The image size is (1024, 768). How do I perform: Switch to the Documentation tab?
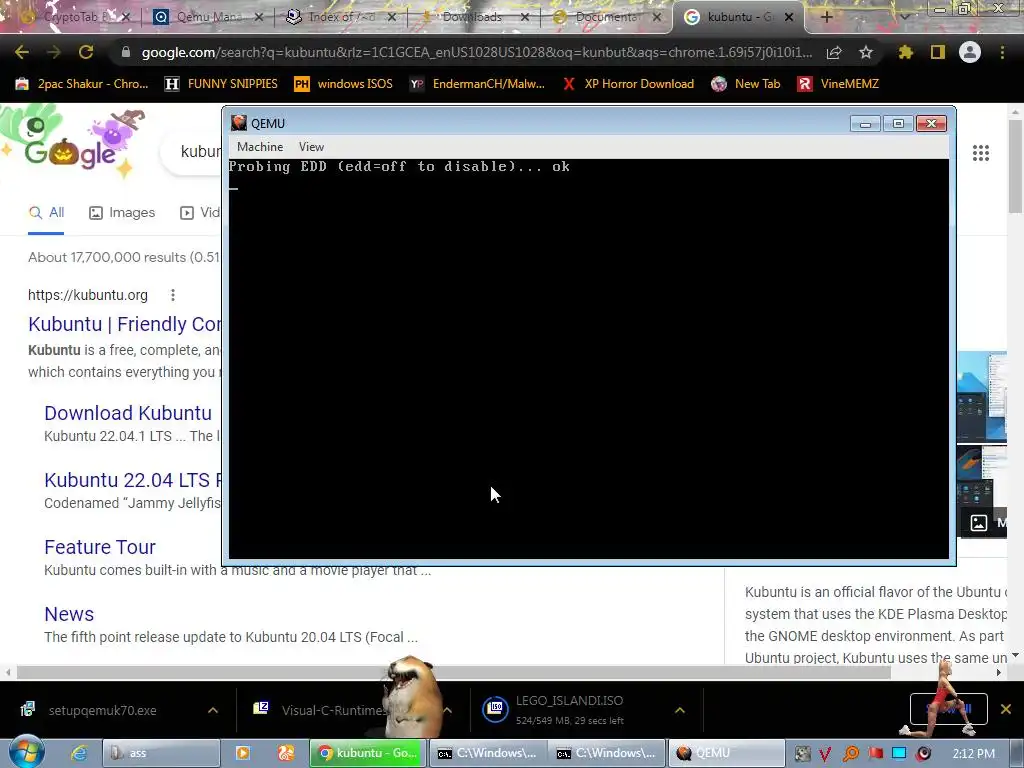(x=606, y=17)
